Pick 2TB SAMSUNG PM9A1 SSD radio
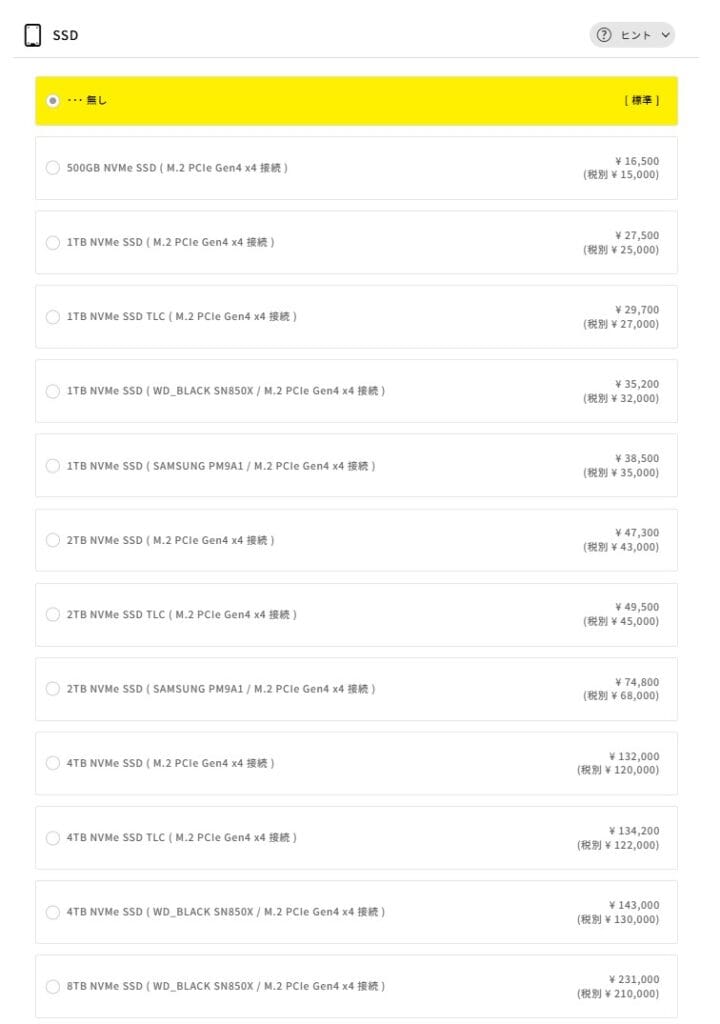Viewport: 720px width, 1024px height. (53, 689)
